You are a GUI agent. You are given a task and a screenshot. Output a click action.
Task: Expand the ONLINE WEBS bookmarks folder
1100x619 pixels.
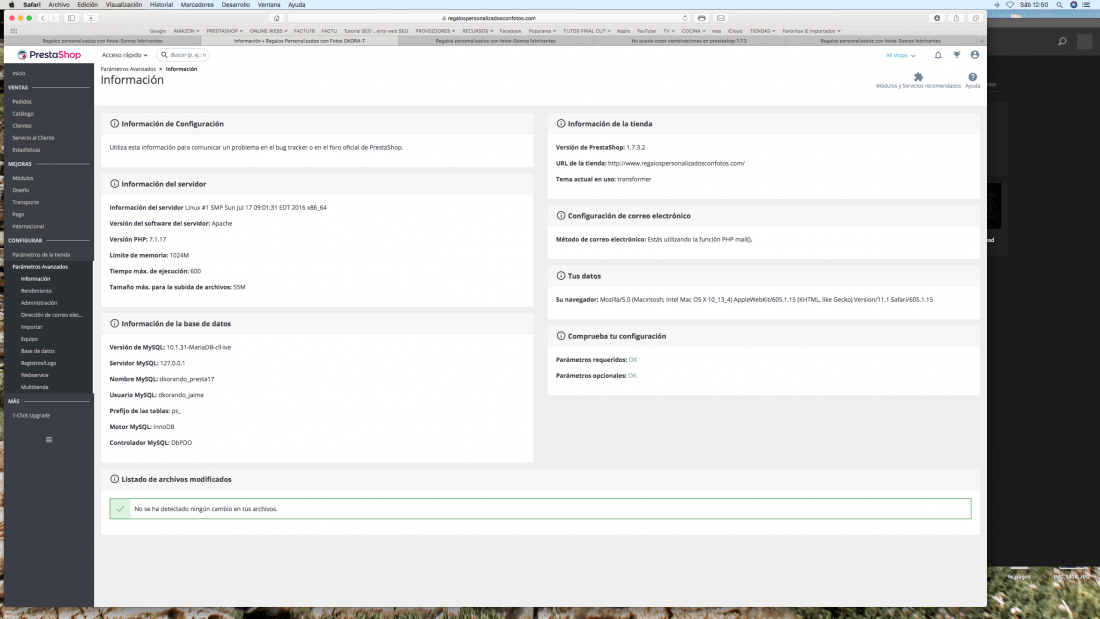tap(268, 31)
